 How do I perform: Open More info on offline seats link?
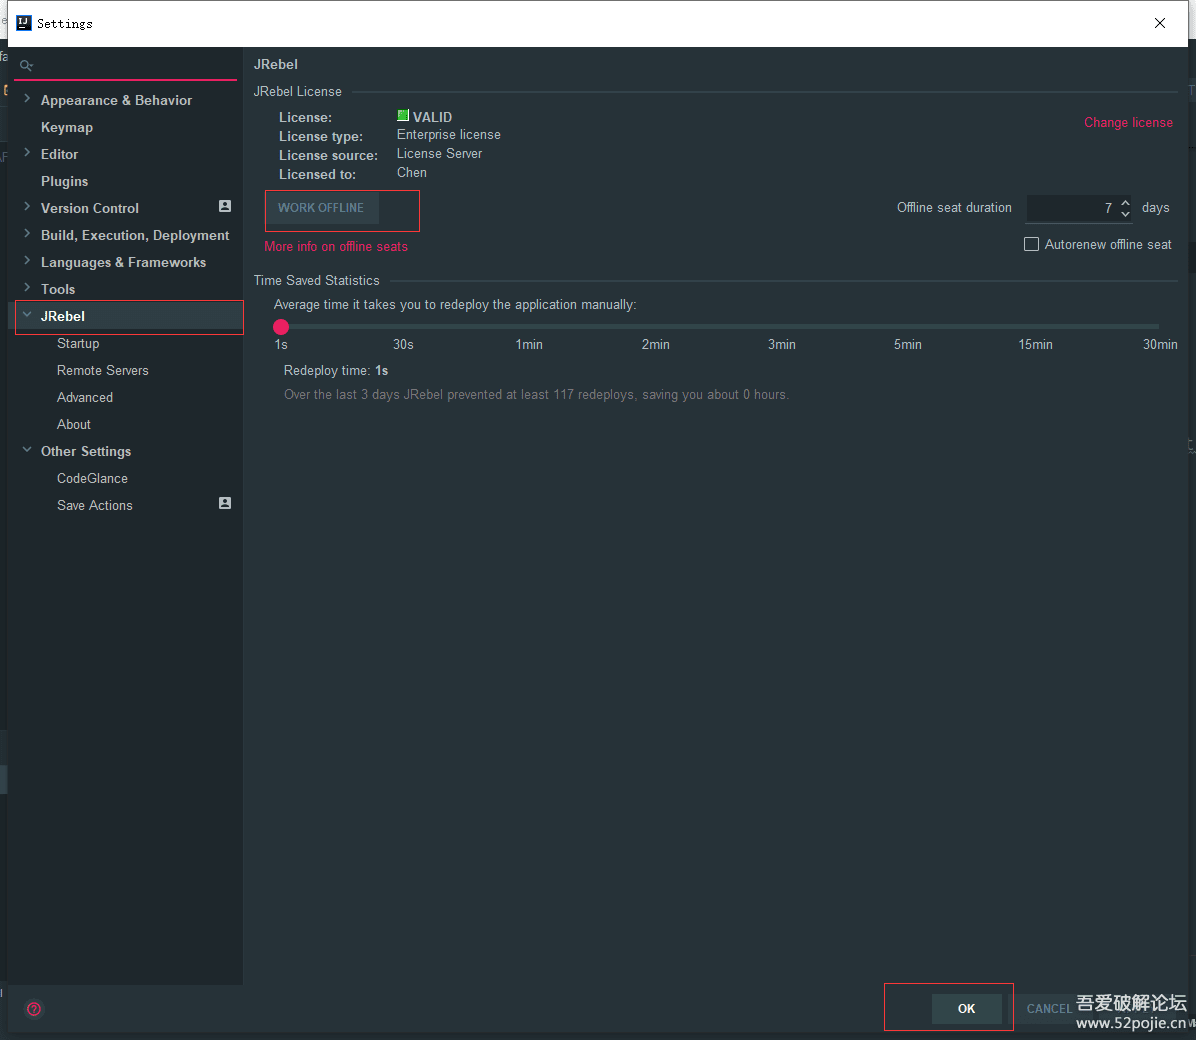pos(336,246)
